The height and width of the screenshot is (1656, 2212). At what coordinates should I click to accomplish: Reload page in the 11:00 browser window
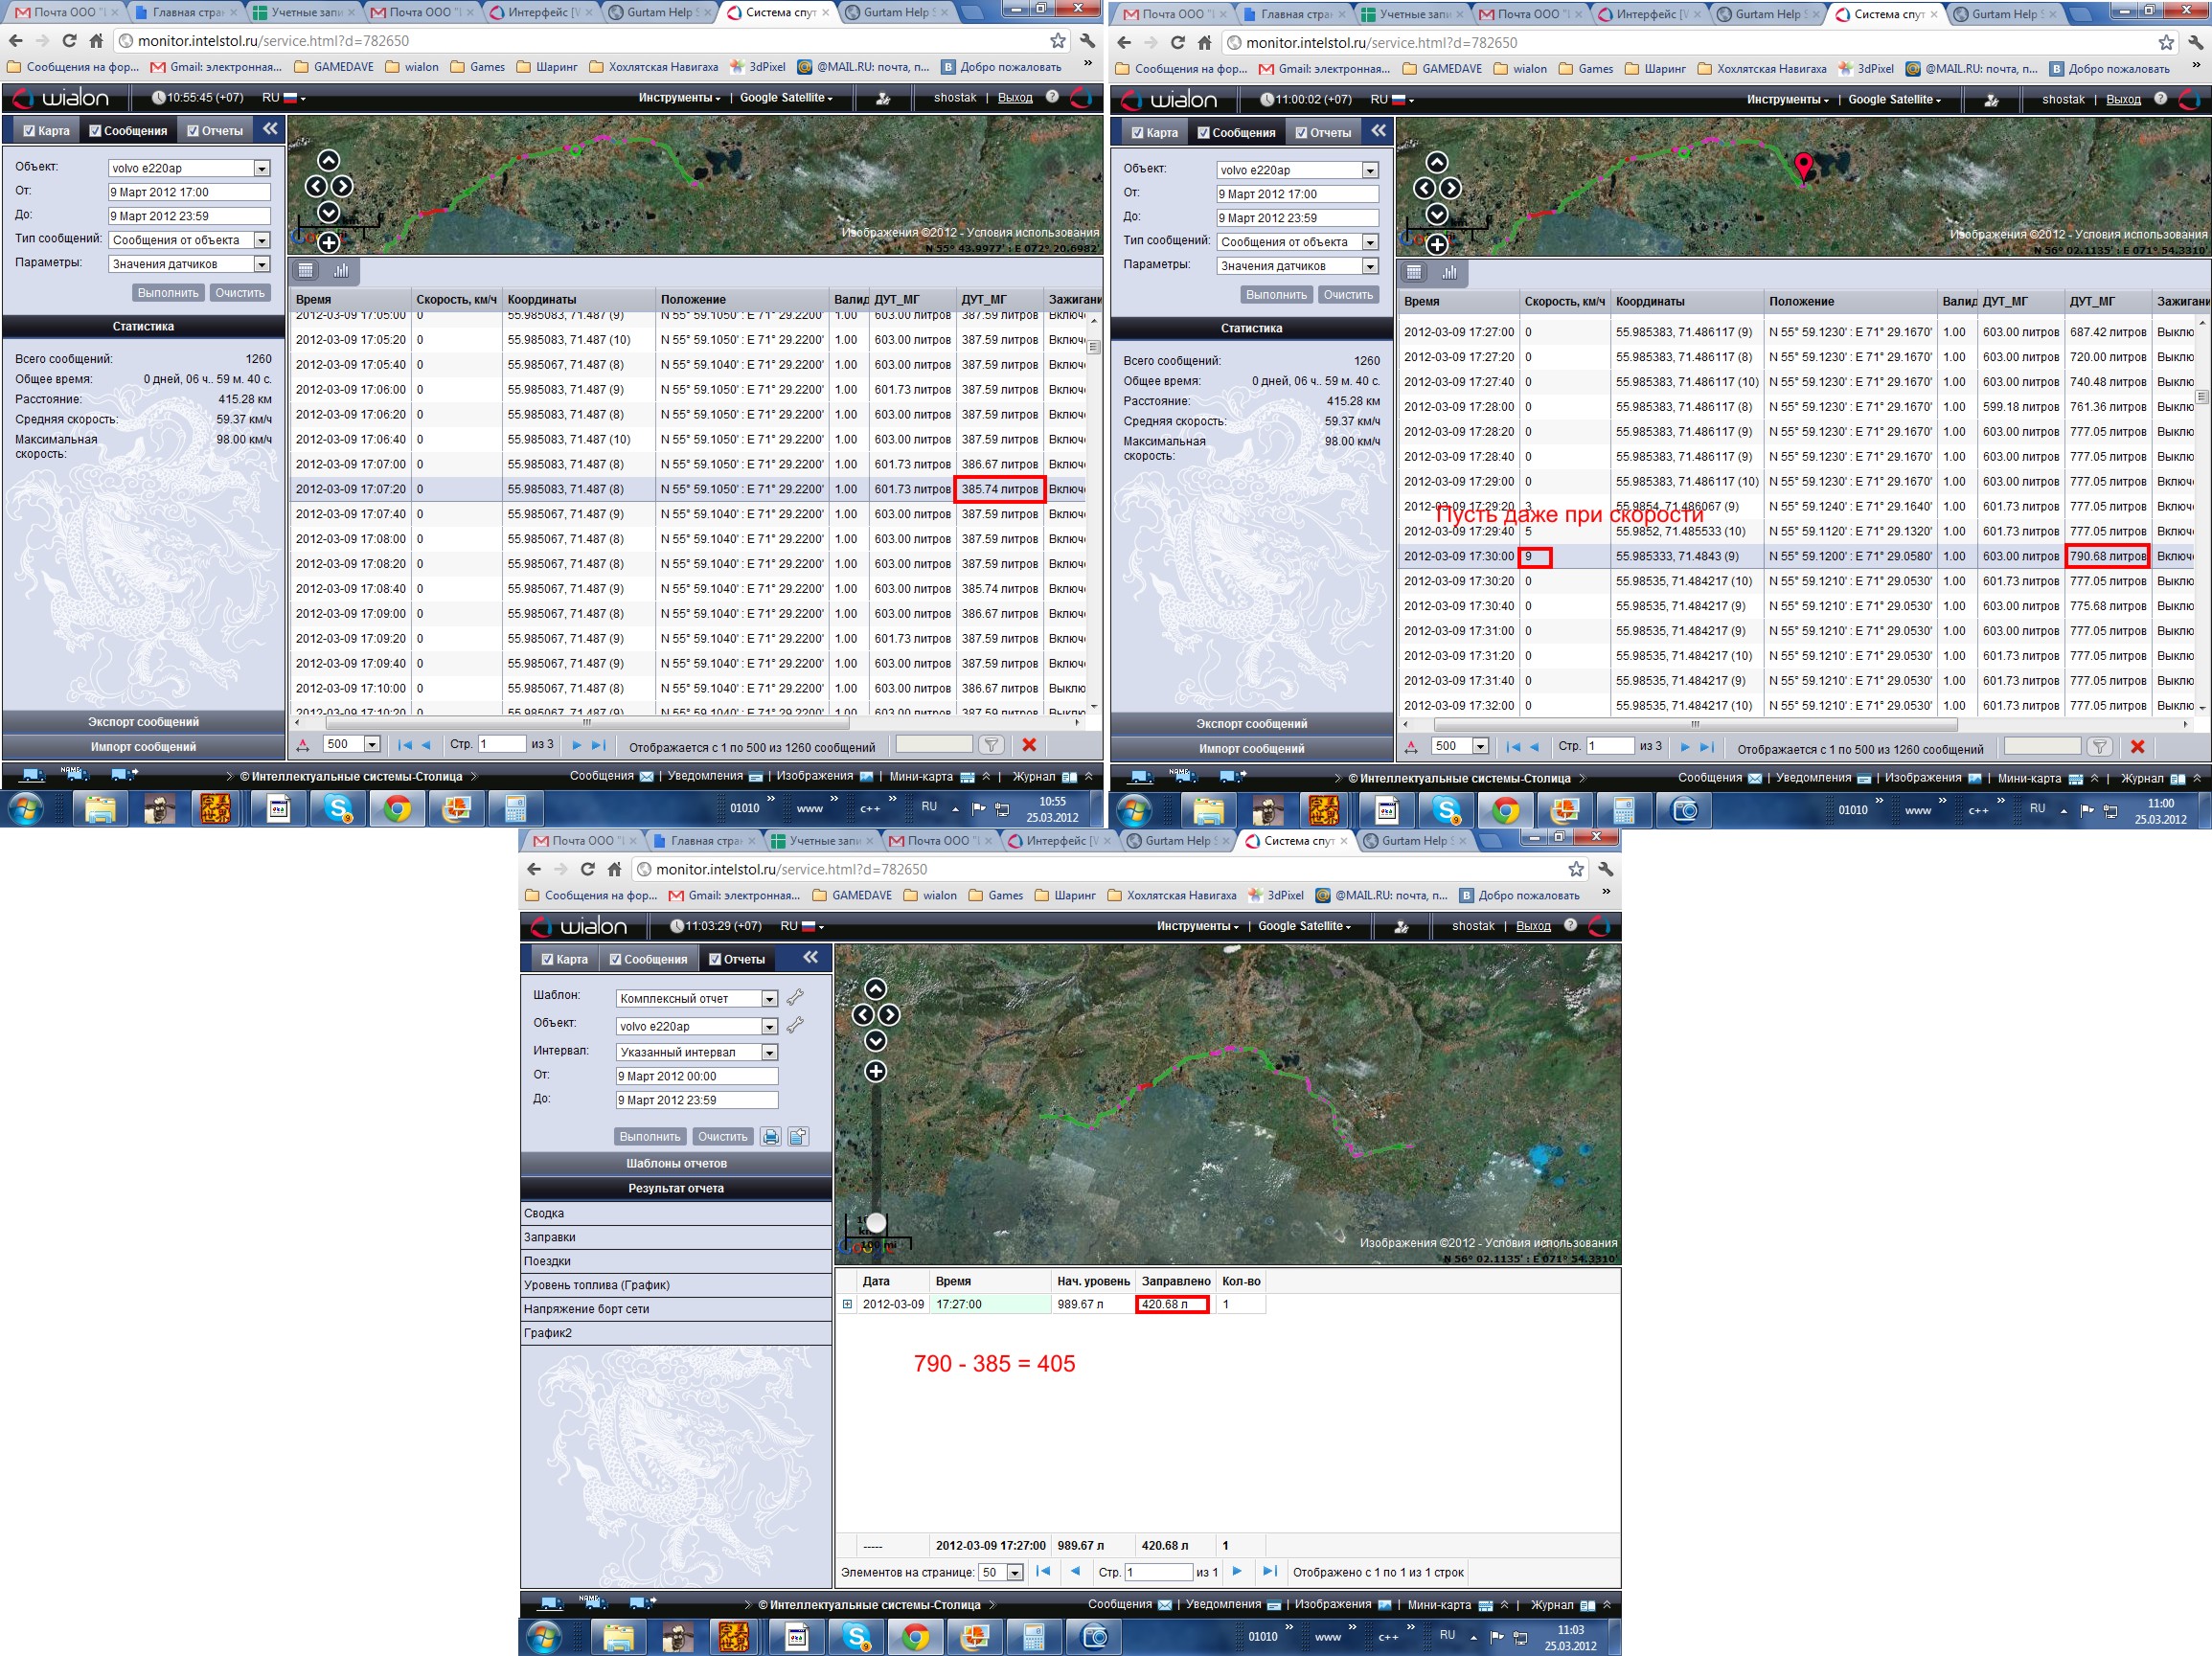(x=1177, y=43)
